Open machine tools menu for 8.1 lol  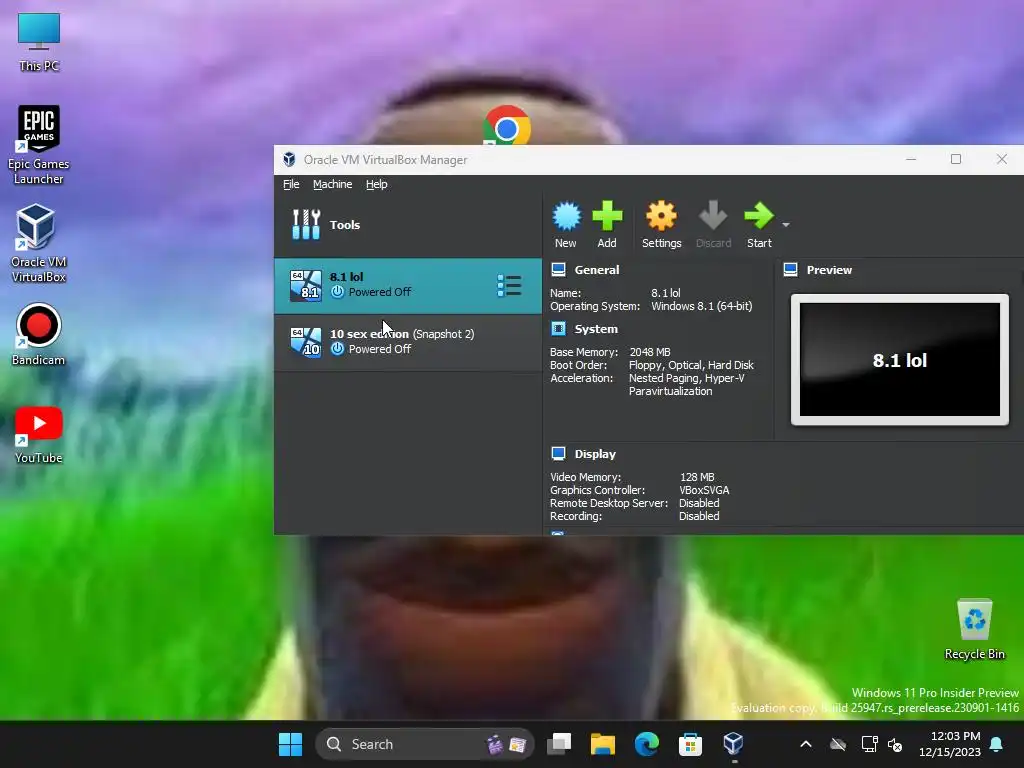[509, 285]
